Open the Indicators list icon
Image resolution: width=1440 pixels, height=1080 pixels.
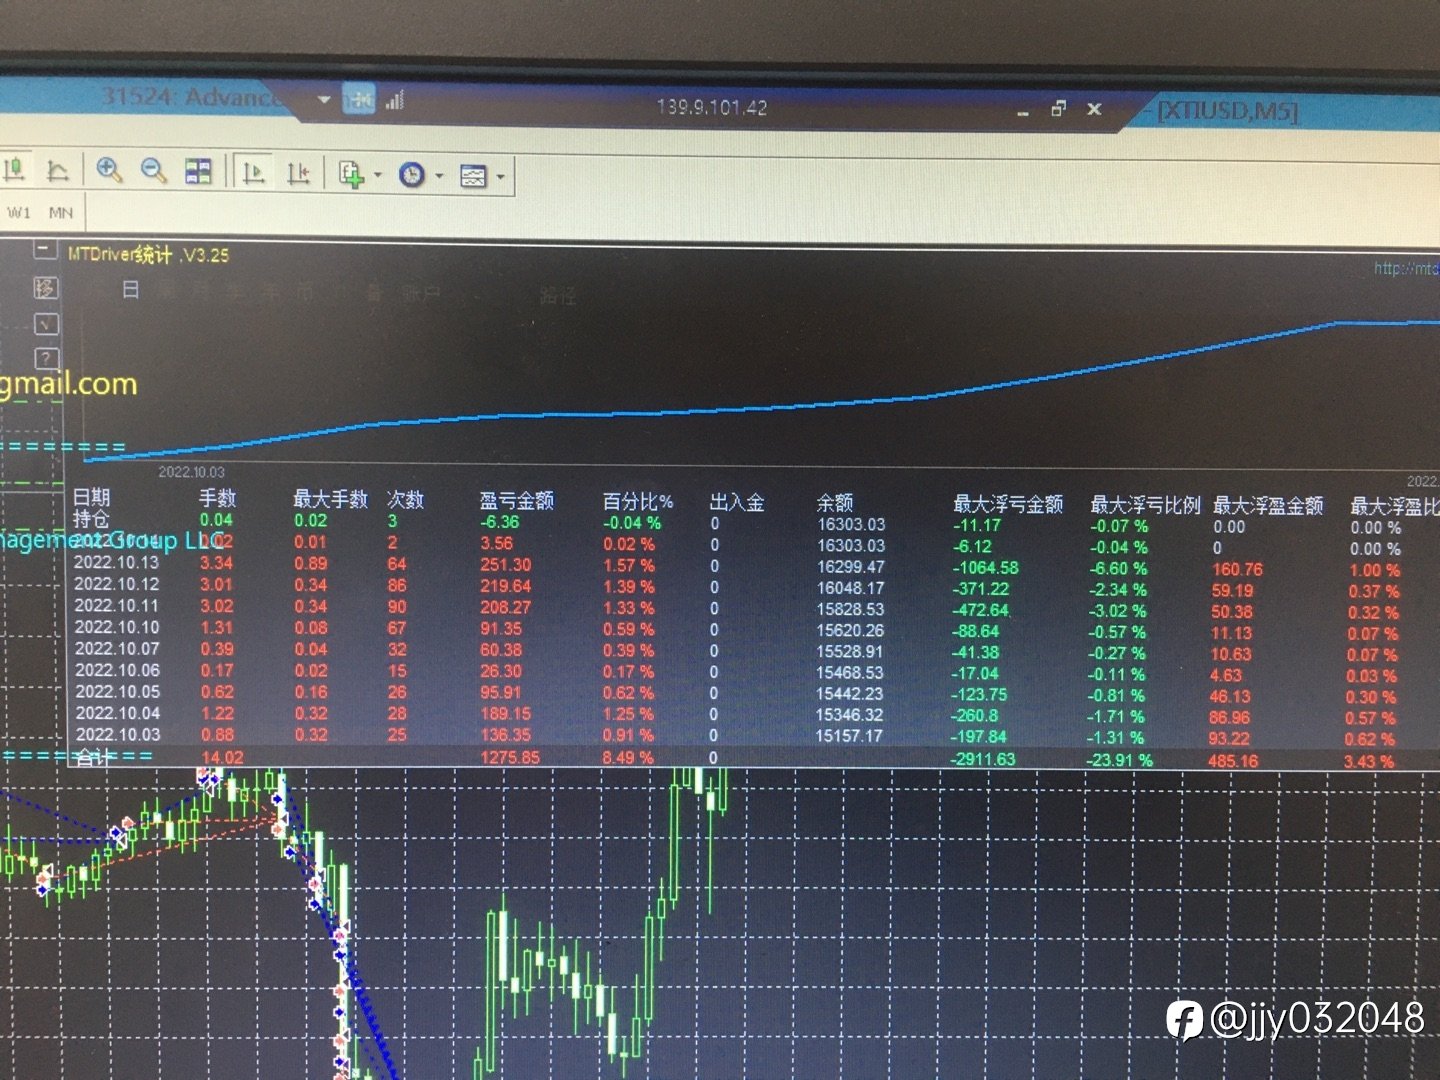tap(350, 175)
